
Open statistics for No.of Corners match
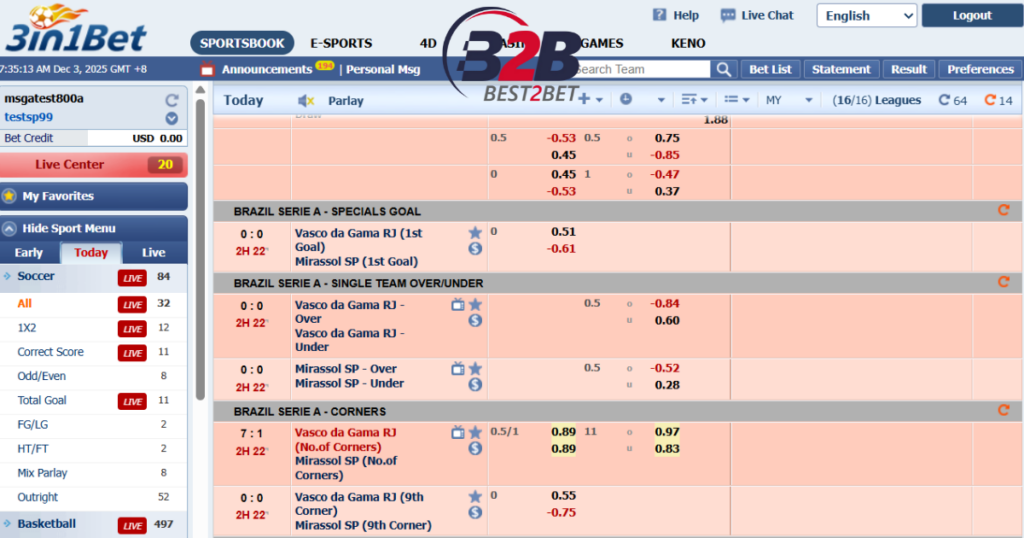click(475, 449)
